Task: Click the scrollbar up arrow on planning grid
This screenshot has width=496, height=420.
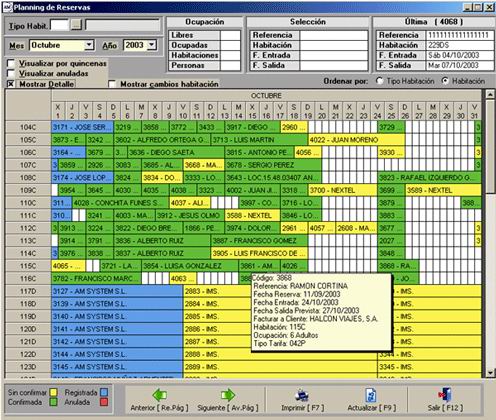Action: point(490,94)
